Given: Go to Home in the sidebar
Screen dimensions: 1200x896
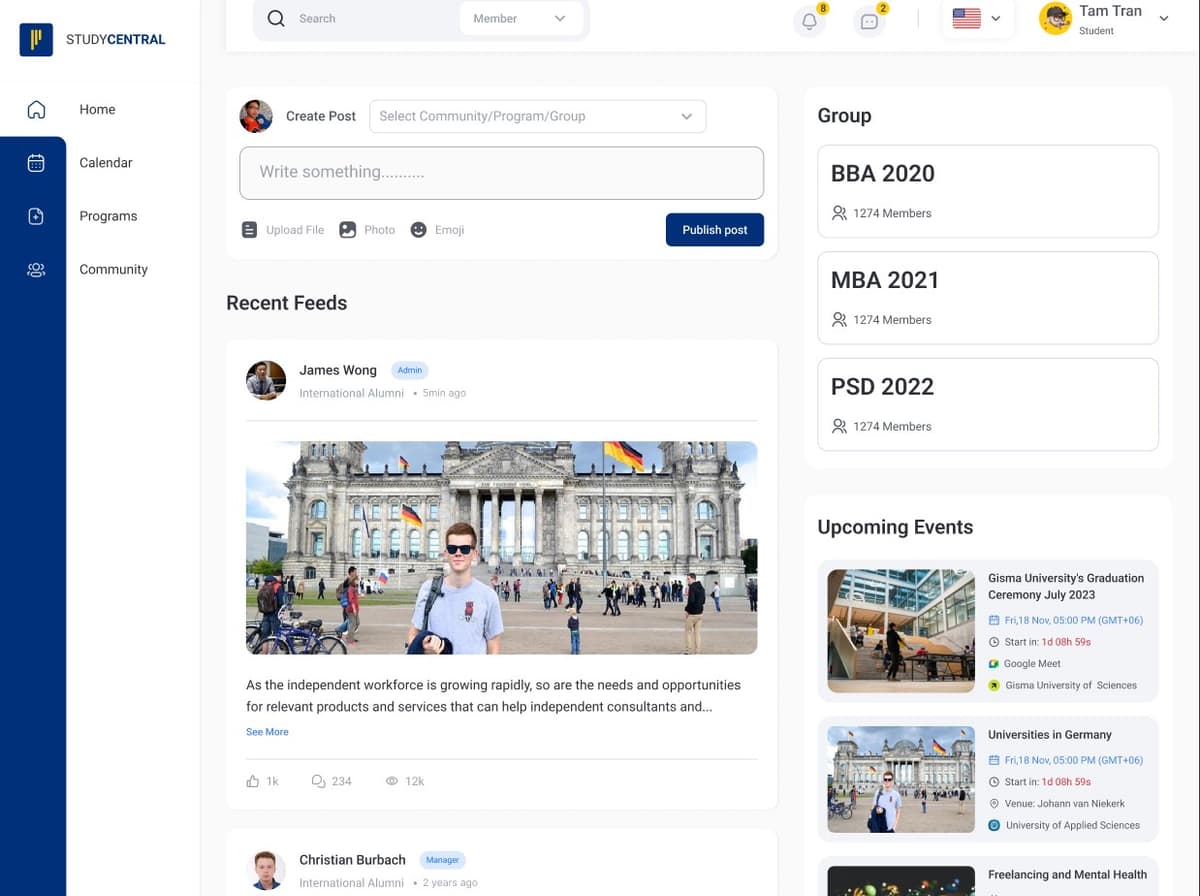Looking at the screenshot, I should [35, 109].
